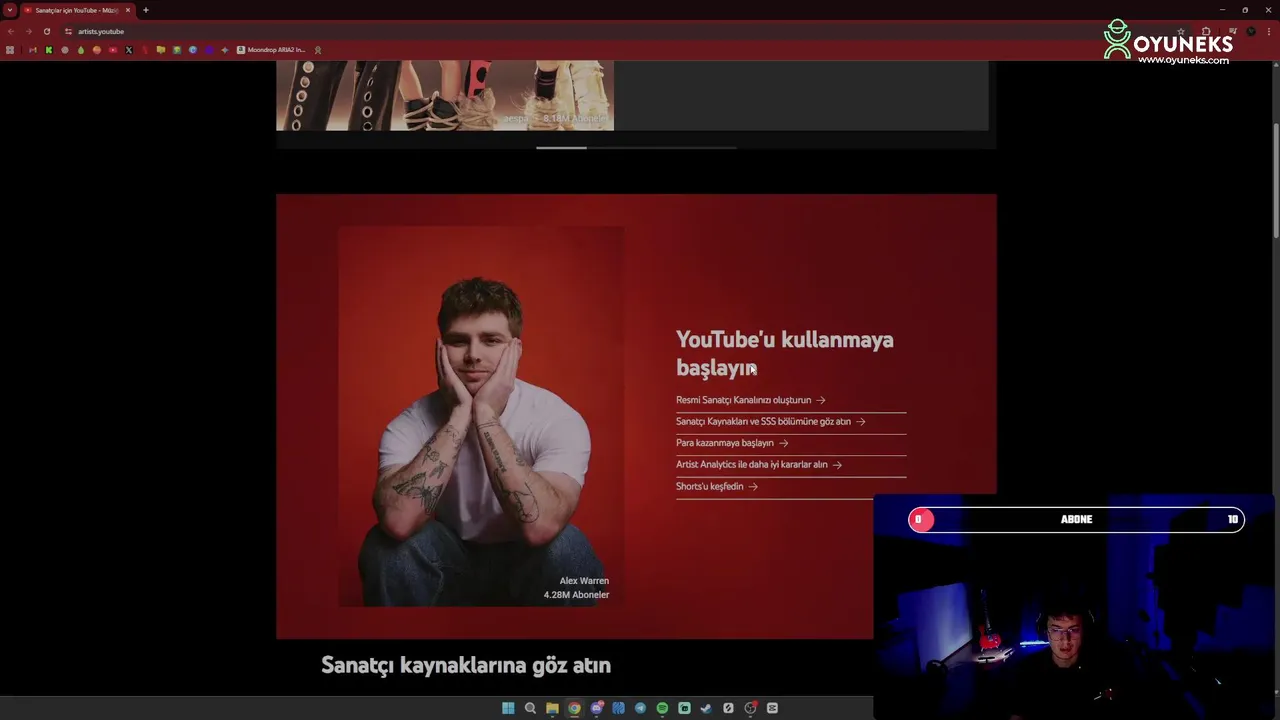Switch to the Sanatçılar için YouTube tab

coord(77,10)
